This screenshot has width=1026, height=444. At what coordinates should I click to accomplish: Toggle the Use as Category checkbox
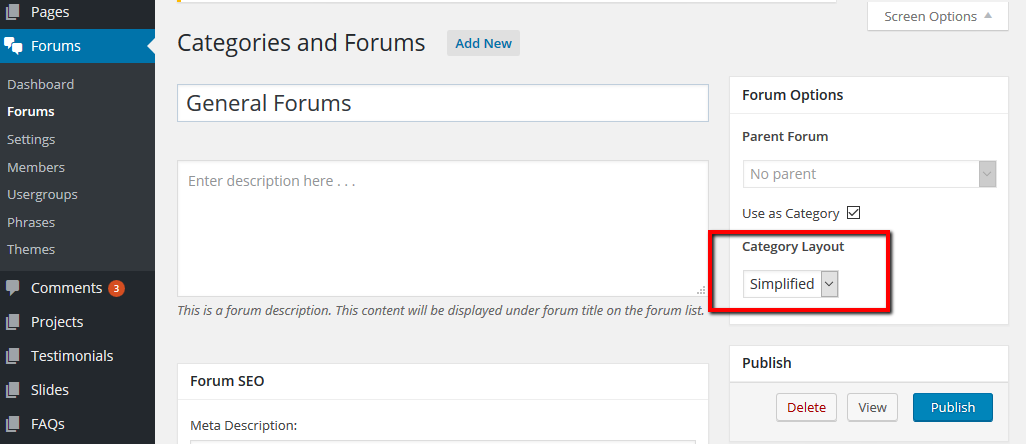[853, 213]
